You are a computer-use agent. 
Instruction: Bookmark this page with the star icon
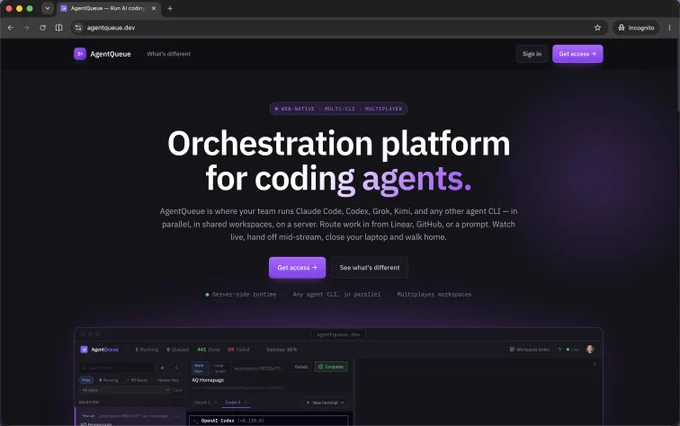click(x=598, y=28)
